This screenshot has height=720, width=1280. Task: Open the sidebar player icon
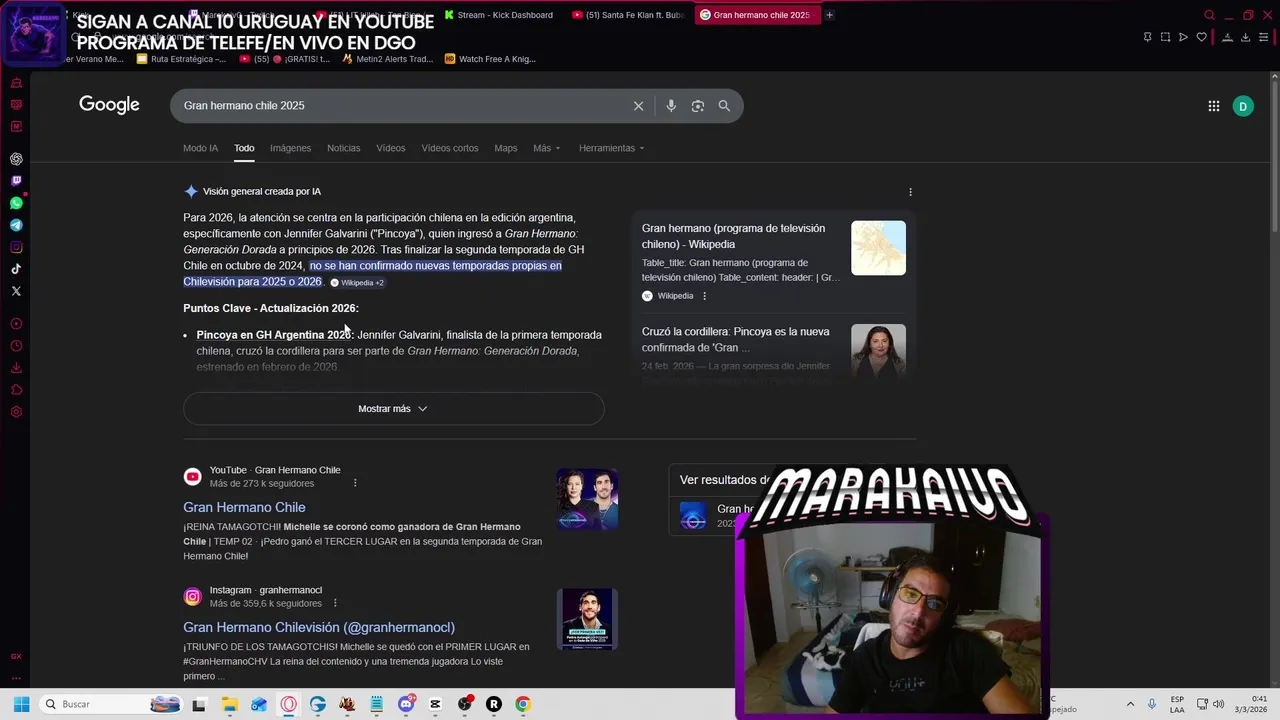16,324
